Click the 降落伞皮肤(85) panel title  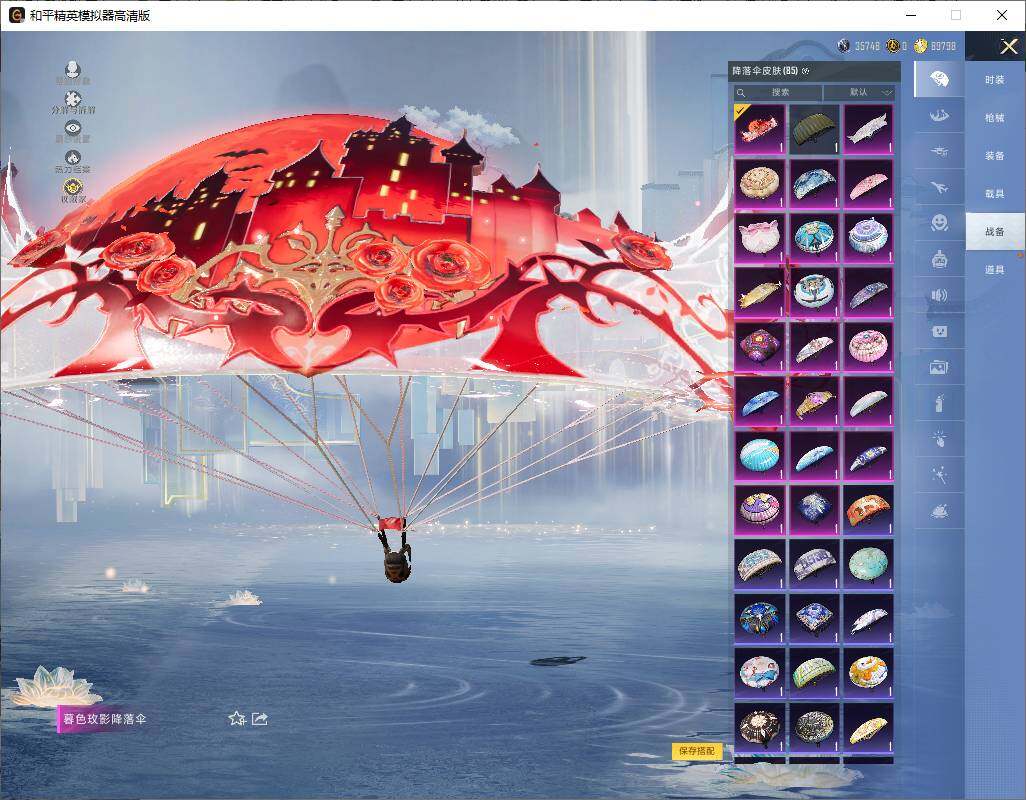(x=765, y=71)
